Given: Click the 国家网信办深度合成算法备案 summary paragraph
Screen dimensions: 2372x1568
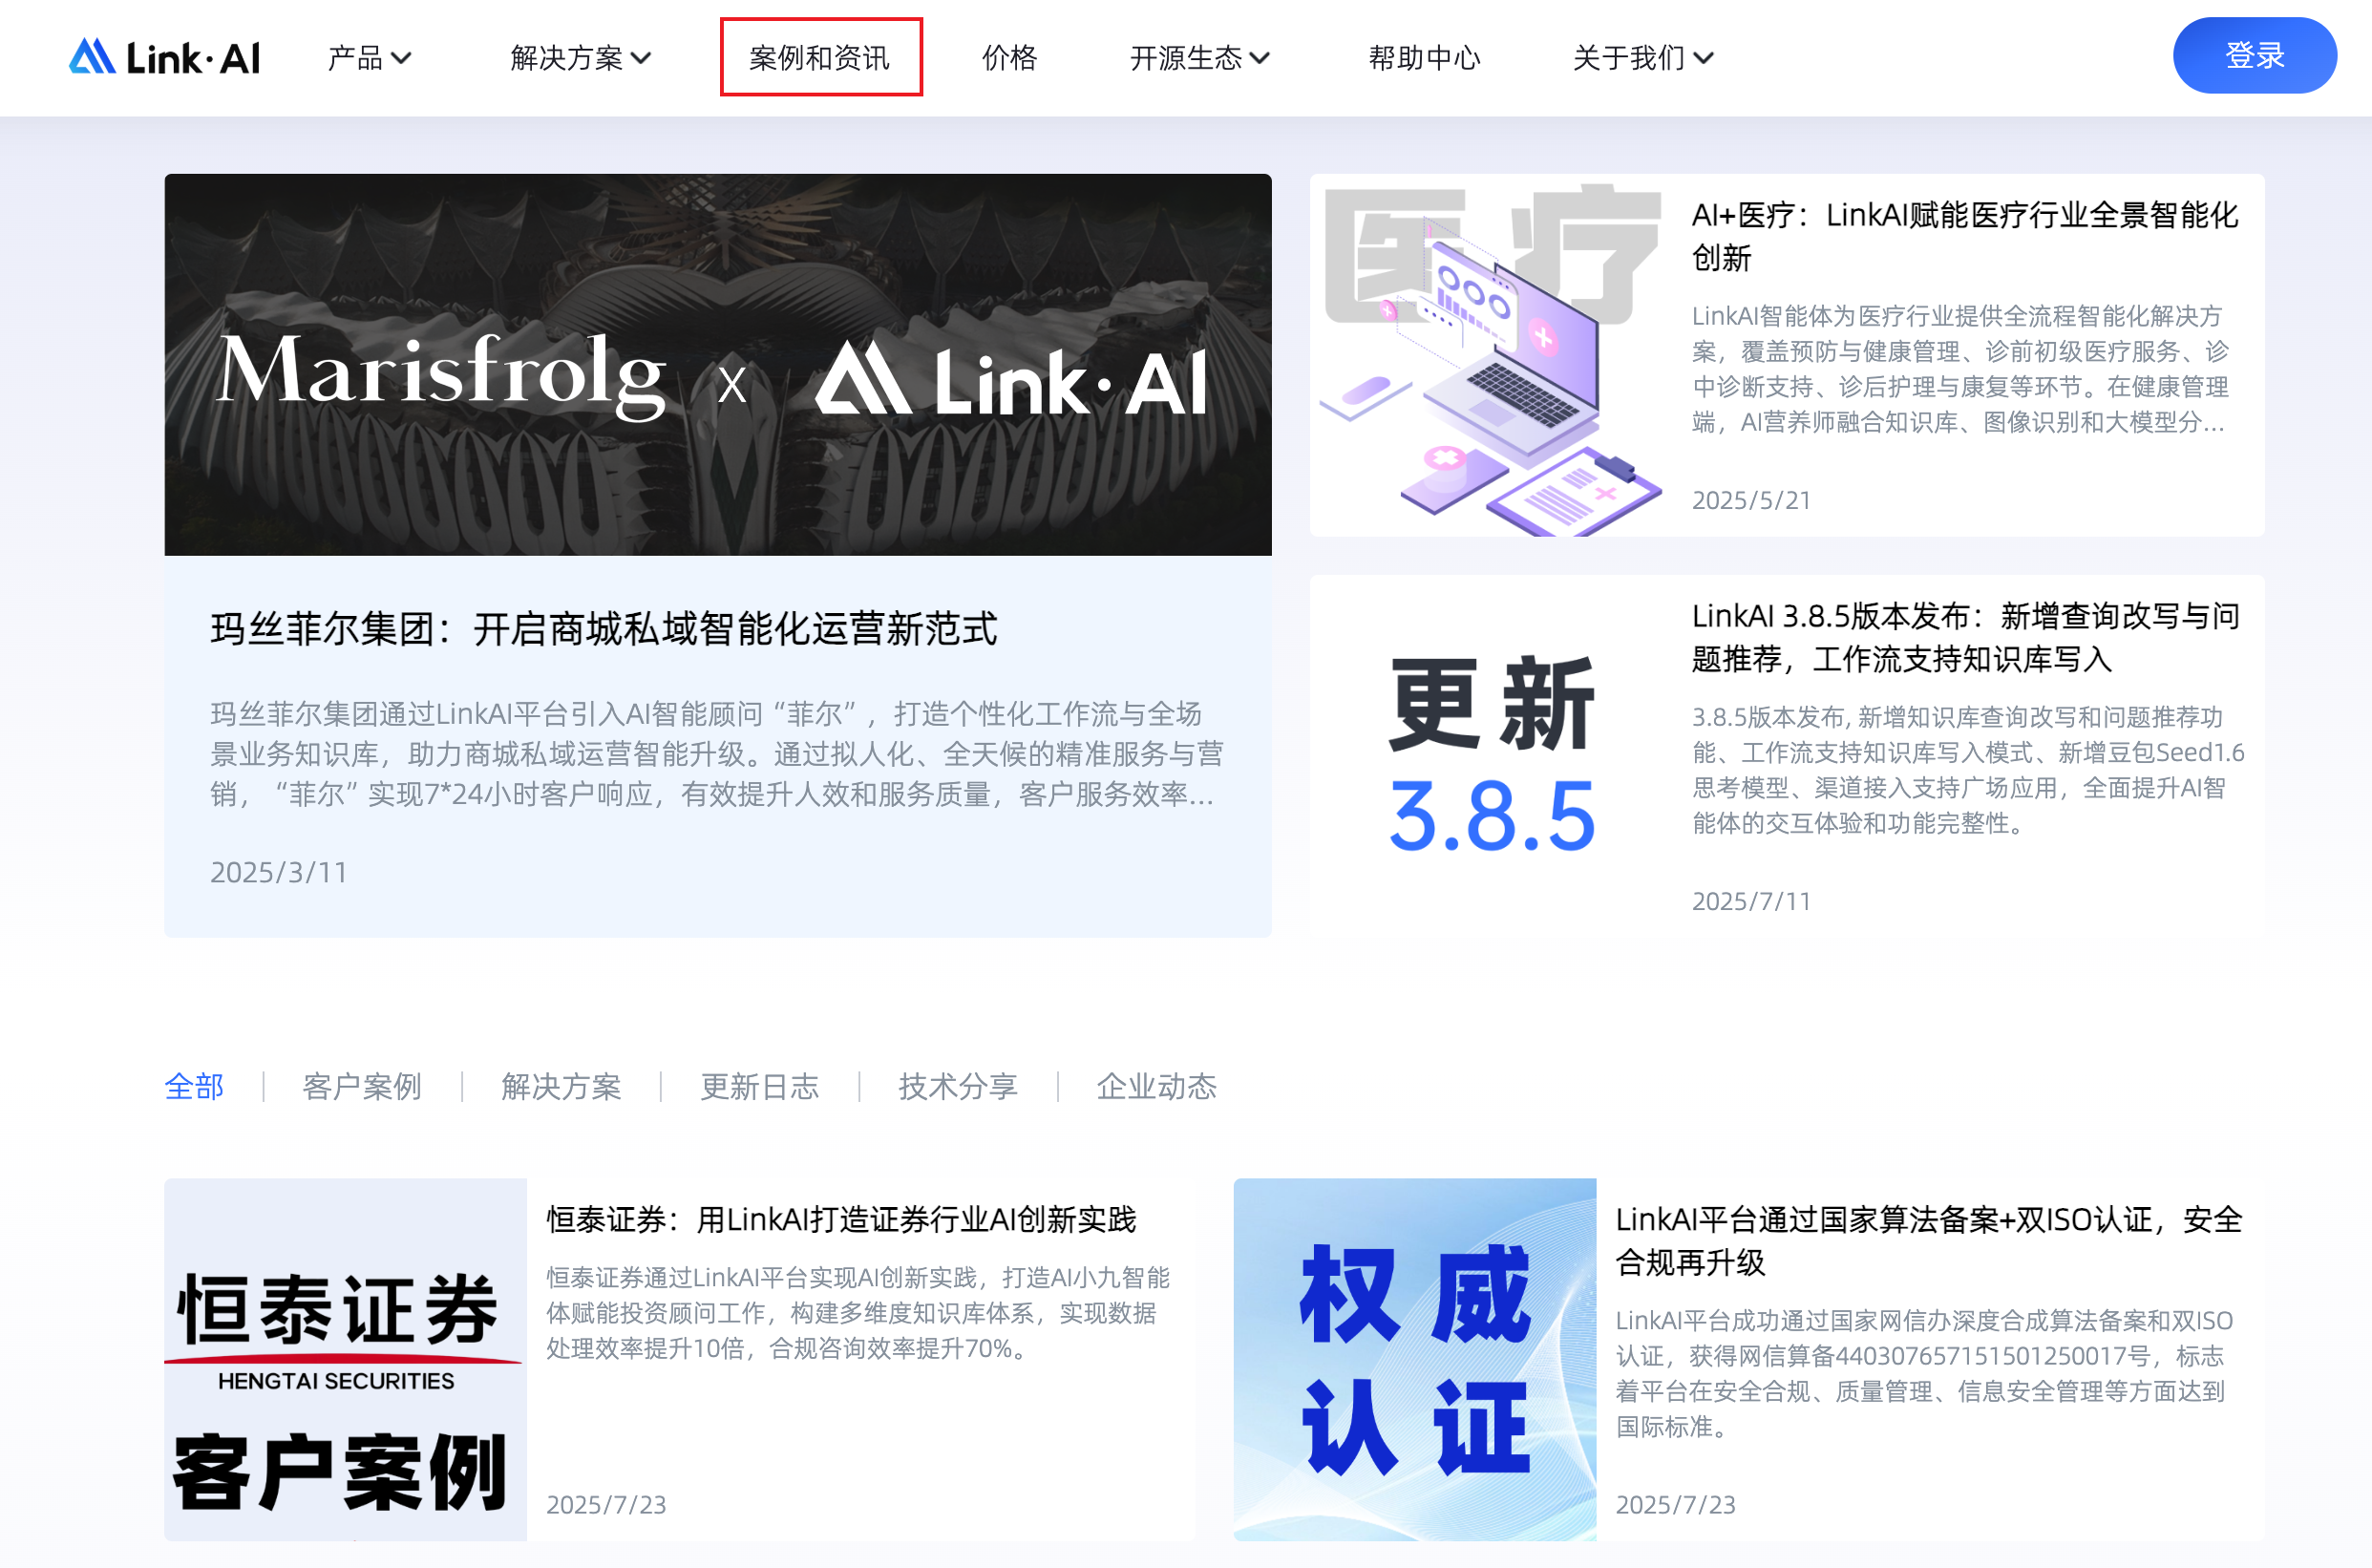Looking at the screenshot, I should [1924, 1374].
